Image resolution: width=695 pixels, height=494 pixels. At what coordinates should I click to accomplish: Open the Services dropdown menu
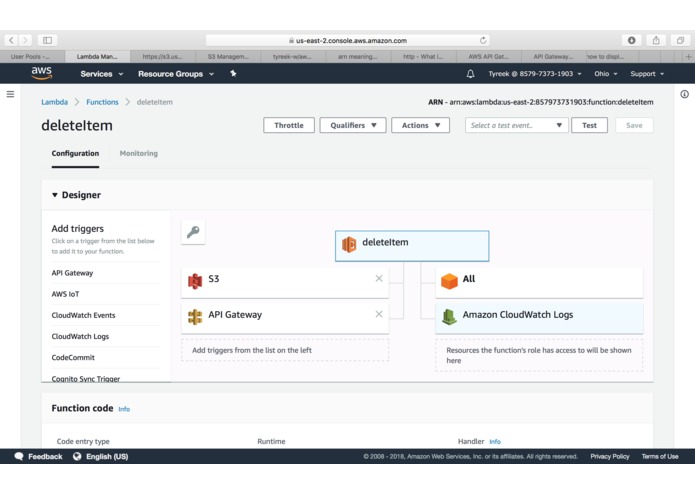(x=102, y=74)
